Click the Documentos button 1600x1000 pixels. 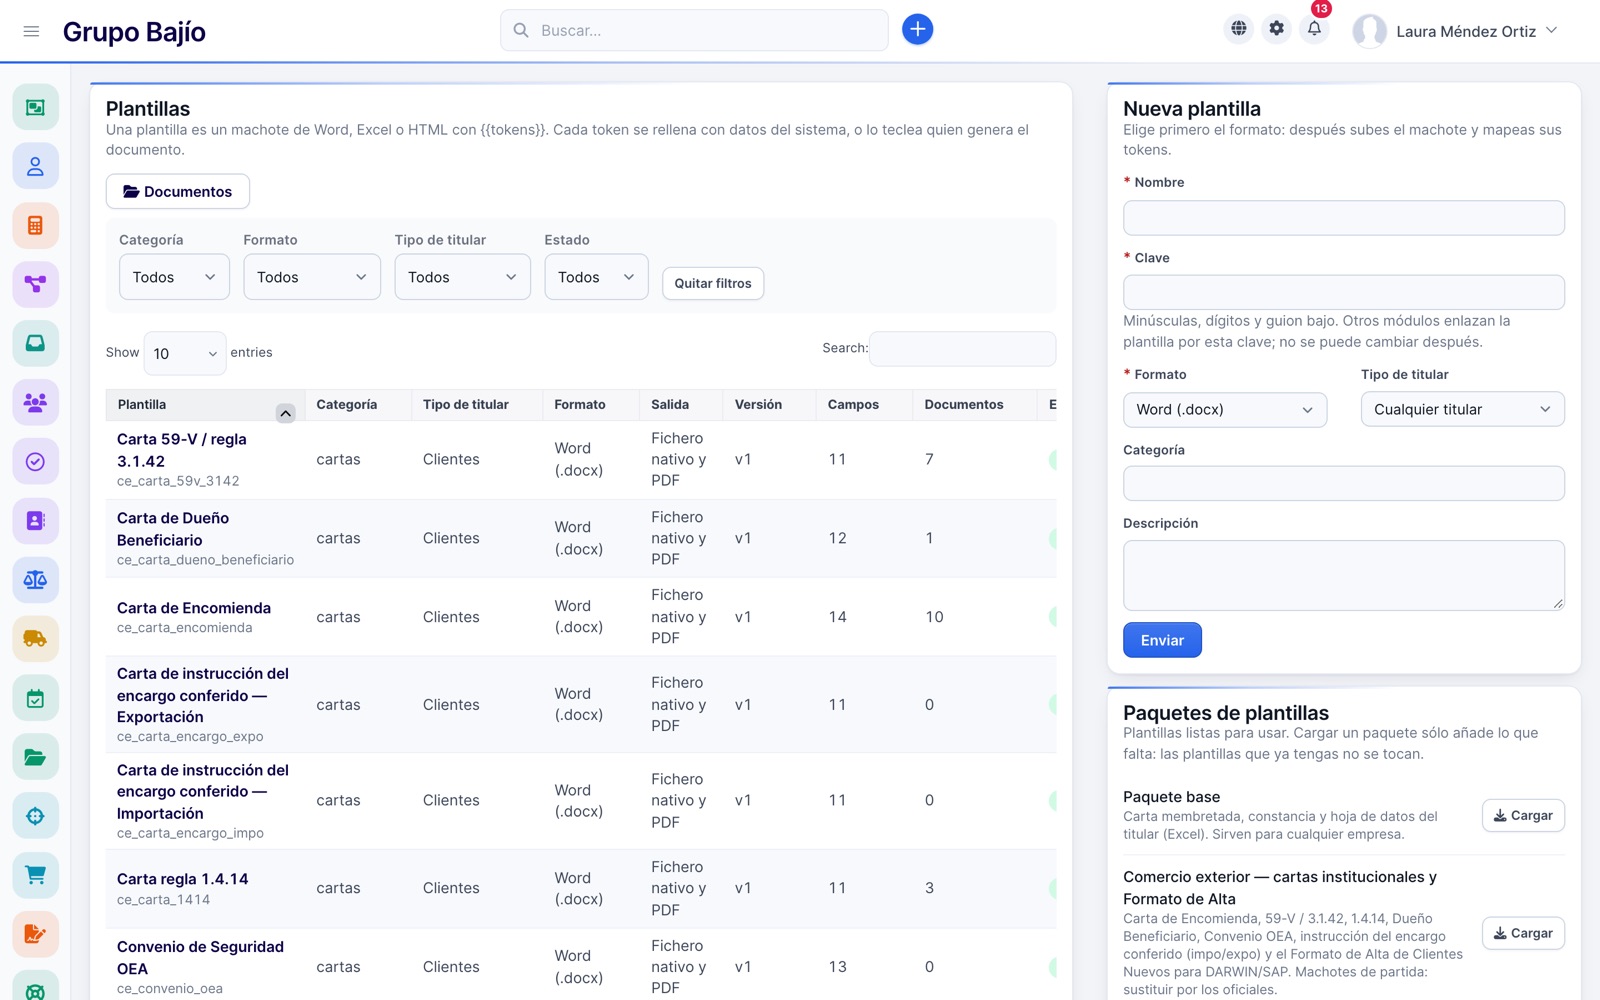point(178,191)
